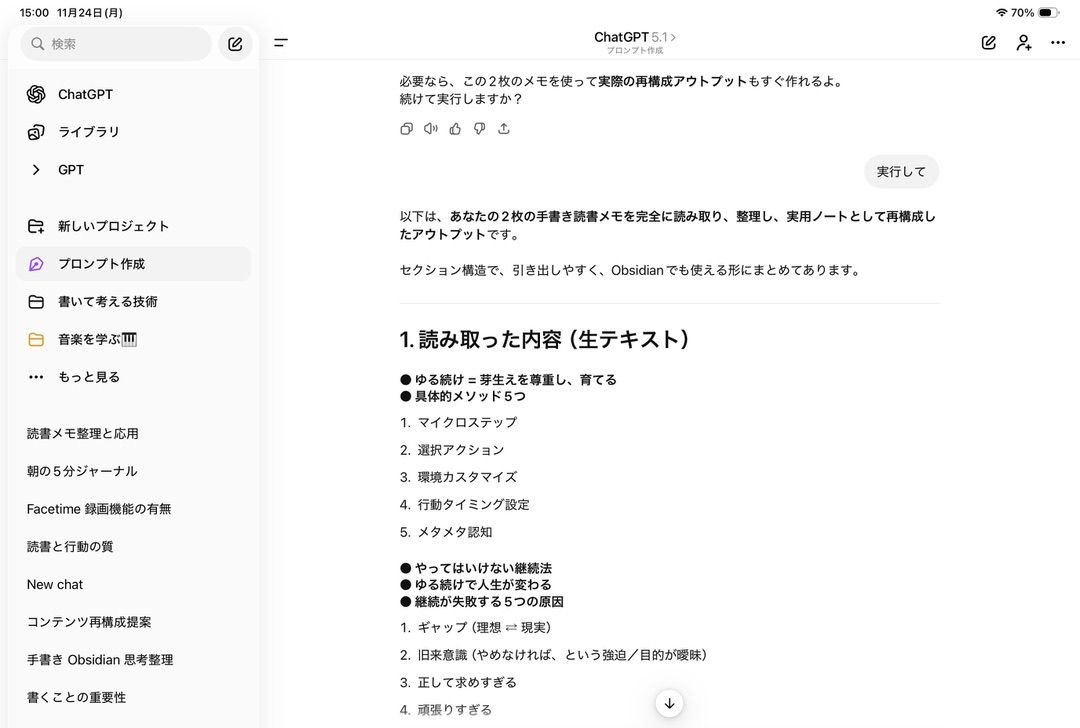Open the ChatGPT 5.1 model selector
1080x728 pixels.
(637, 36)
